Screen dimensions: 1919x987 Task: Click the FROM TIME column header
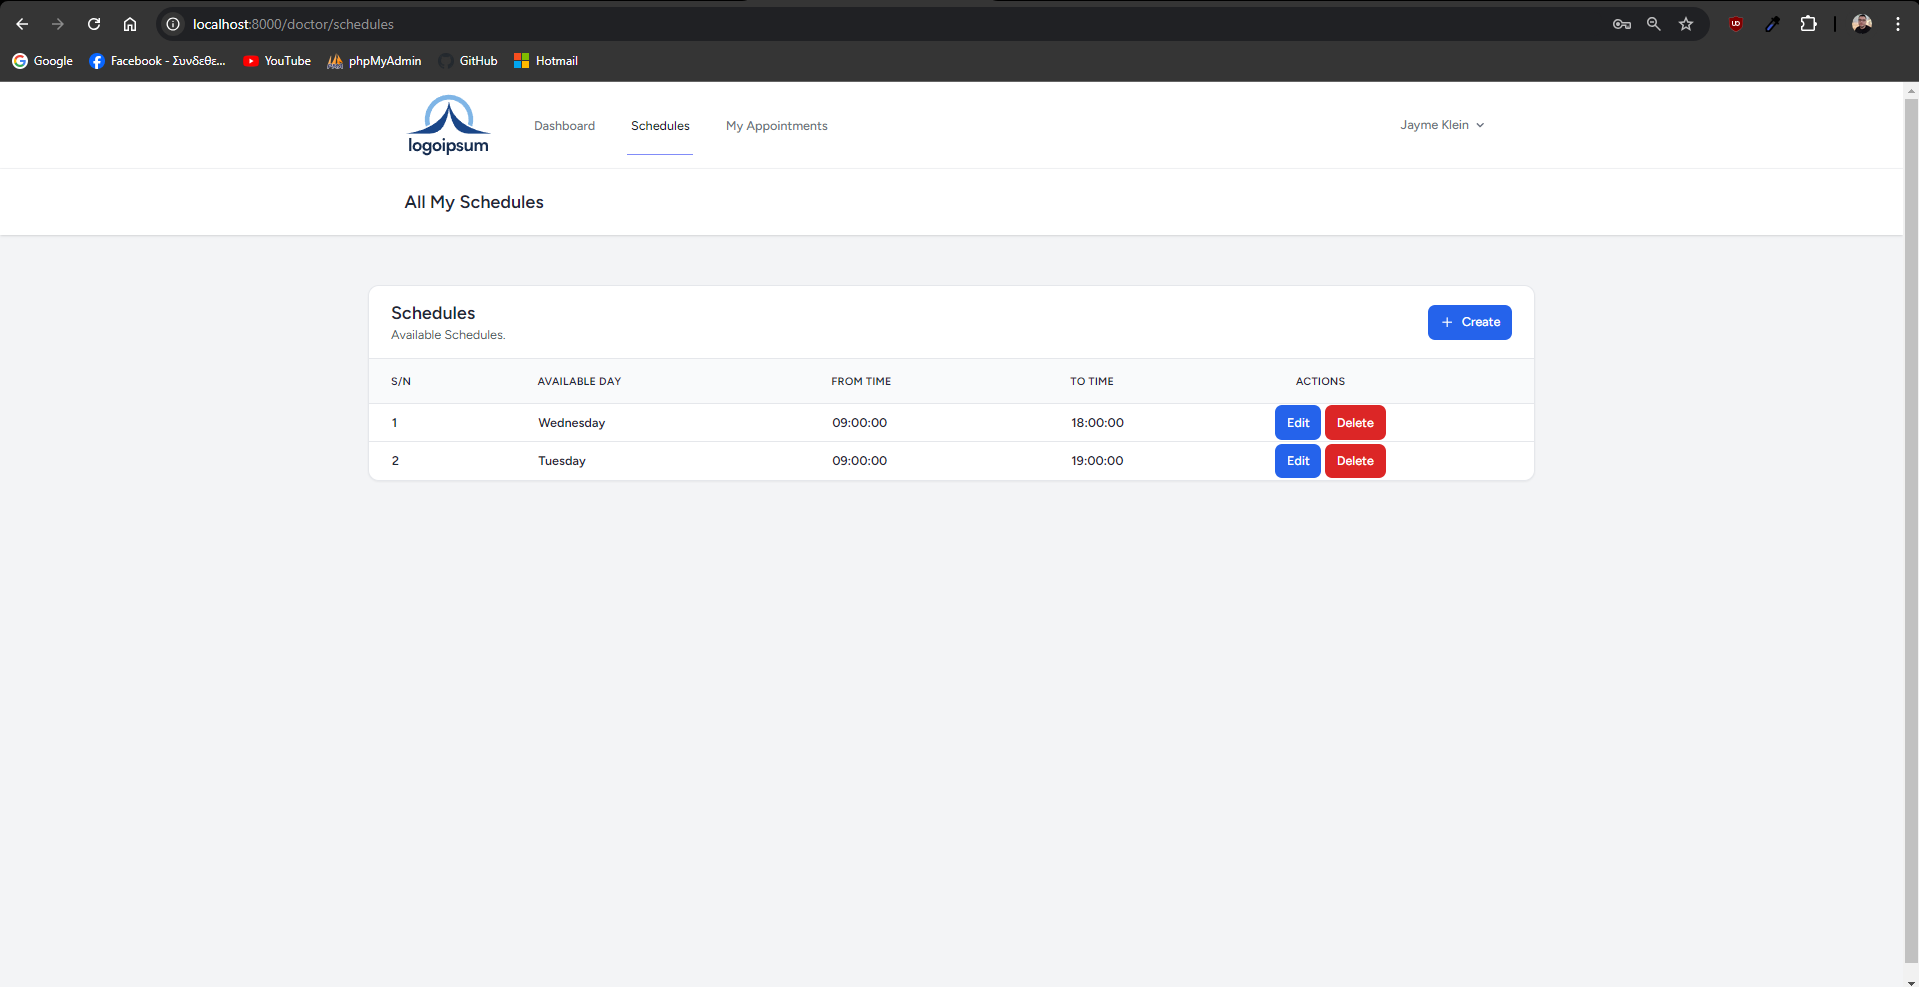[860, 381]
